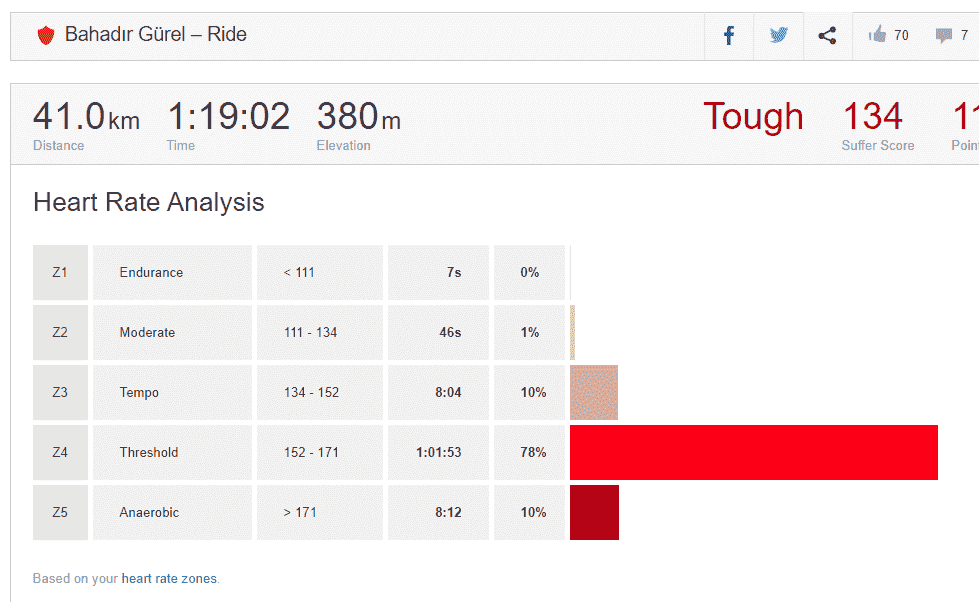The height and width of the screenshot is (602, 979).
Task: Open comments via the speech bubble icon
Action: pos(943,36)
